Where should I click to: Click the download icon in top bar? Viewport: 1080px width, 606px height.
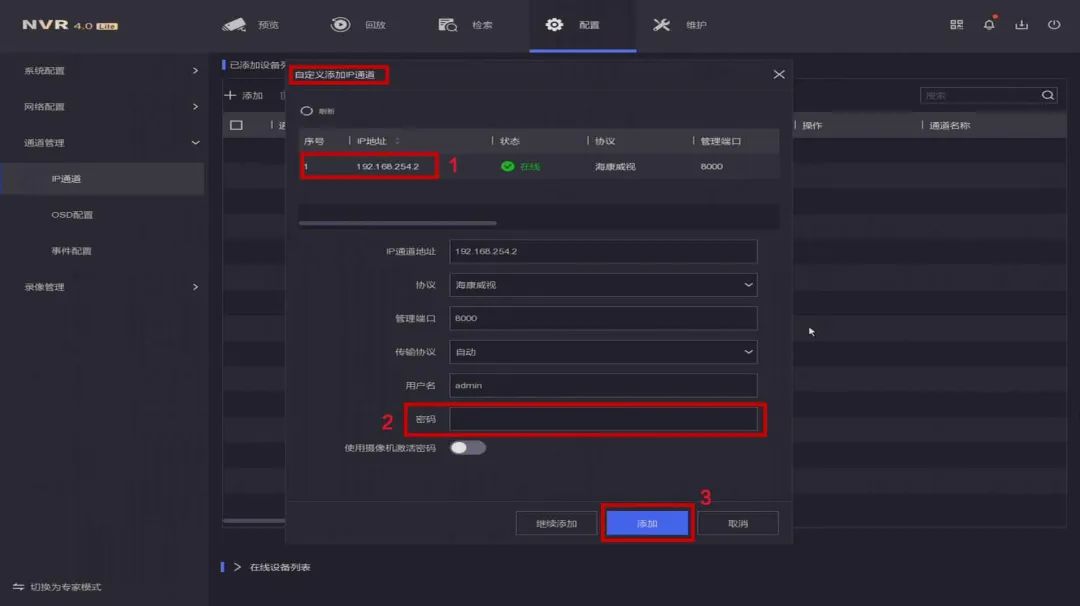[x=1021, y=25]
